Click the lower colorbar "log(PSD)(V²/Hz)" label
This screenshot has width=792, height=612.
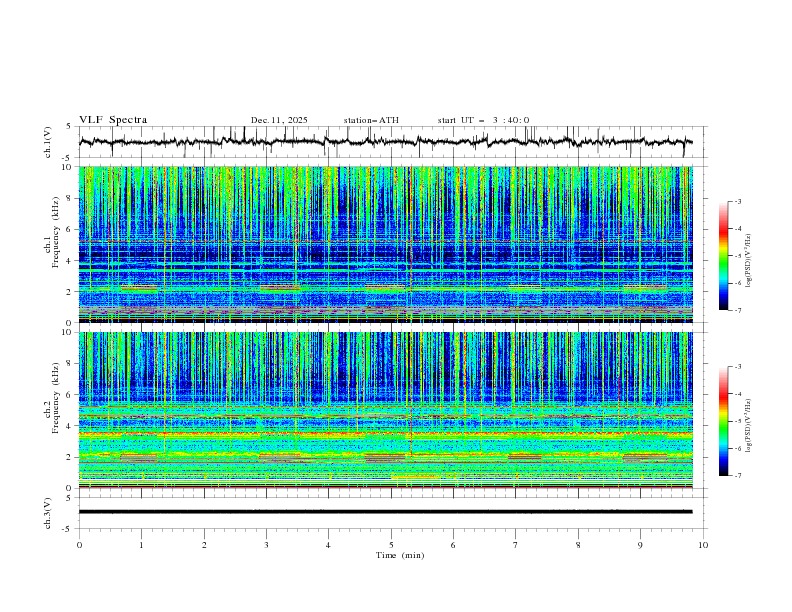[750, 425]
